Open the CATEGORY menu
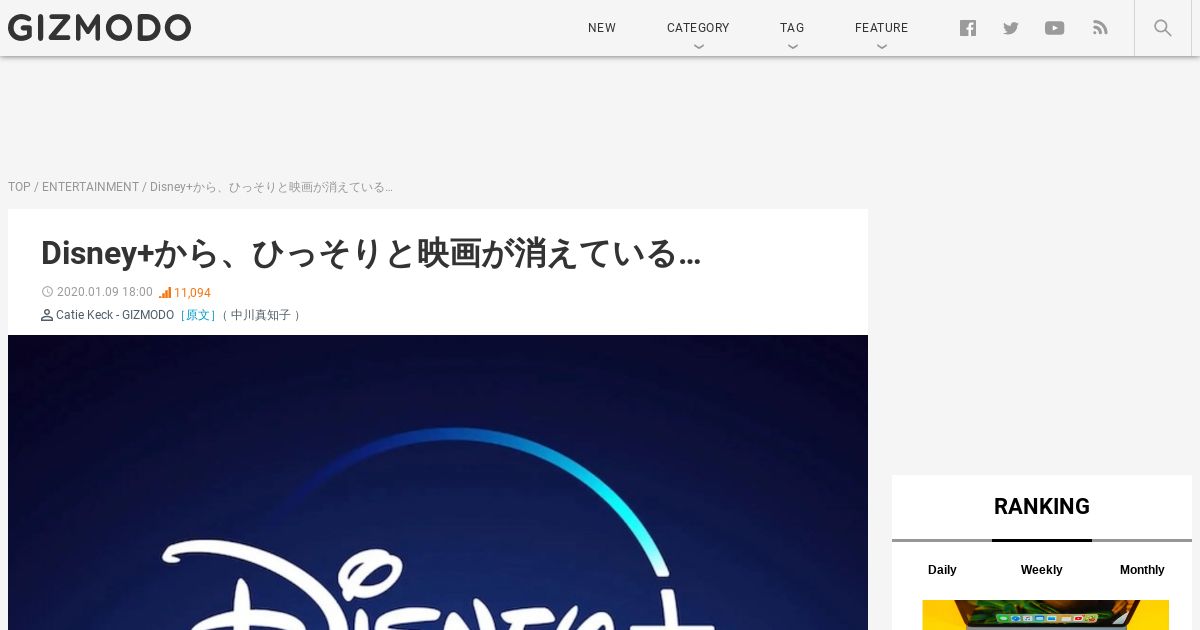Viewport: 1200px width, 630px height. coord(698,28)
